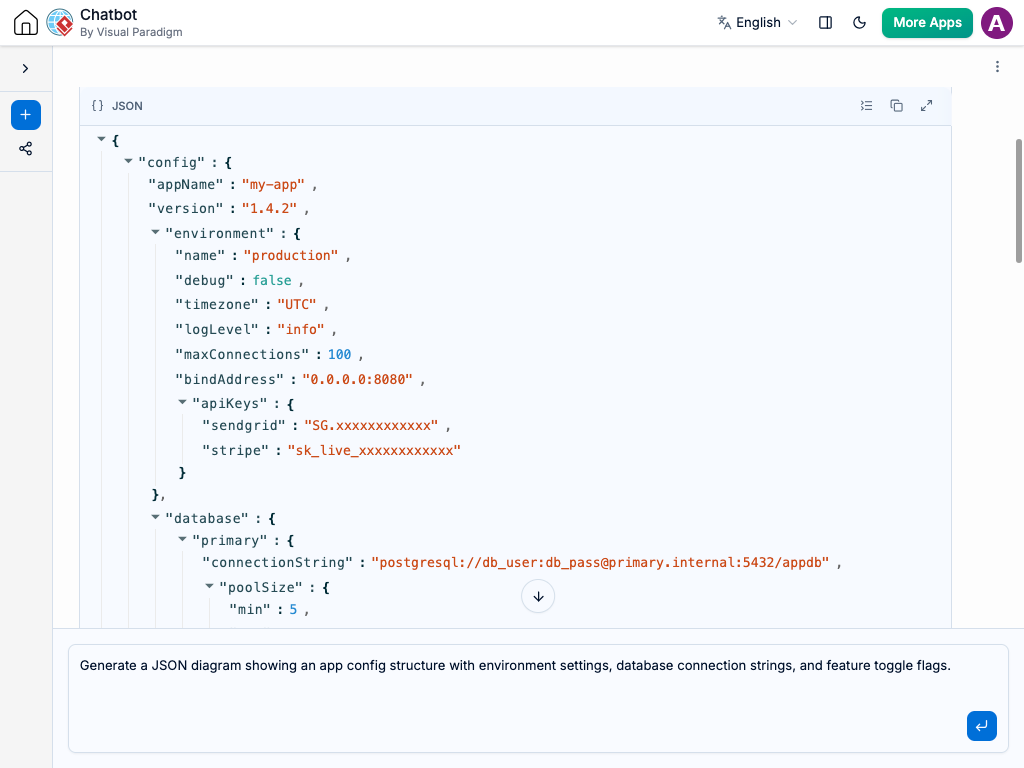This screenshot has width=1024, height=768.
Task: Click the "appName" key
Action: coord(185,185)
